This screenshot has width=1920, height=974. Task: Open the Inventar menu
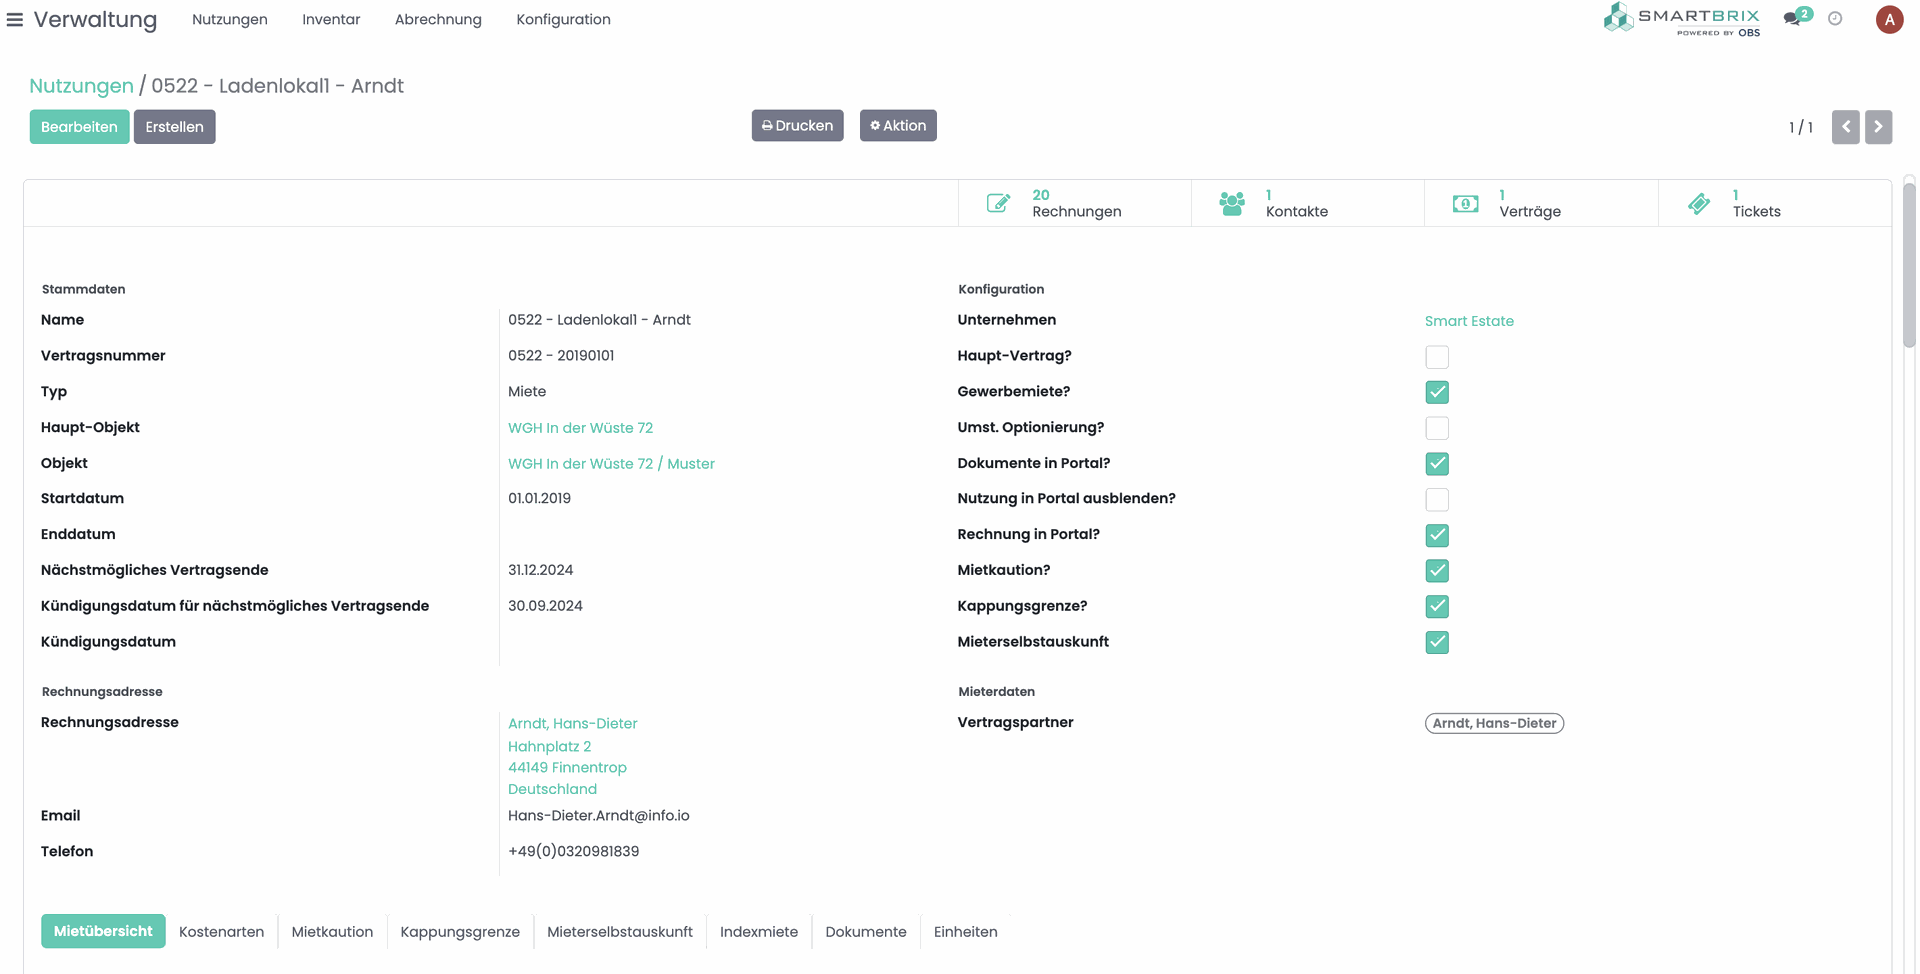[x=331, y=19]
